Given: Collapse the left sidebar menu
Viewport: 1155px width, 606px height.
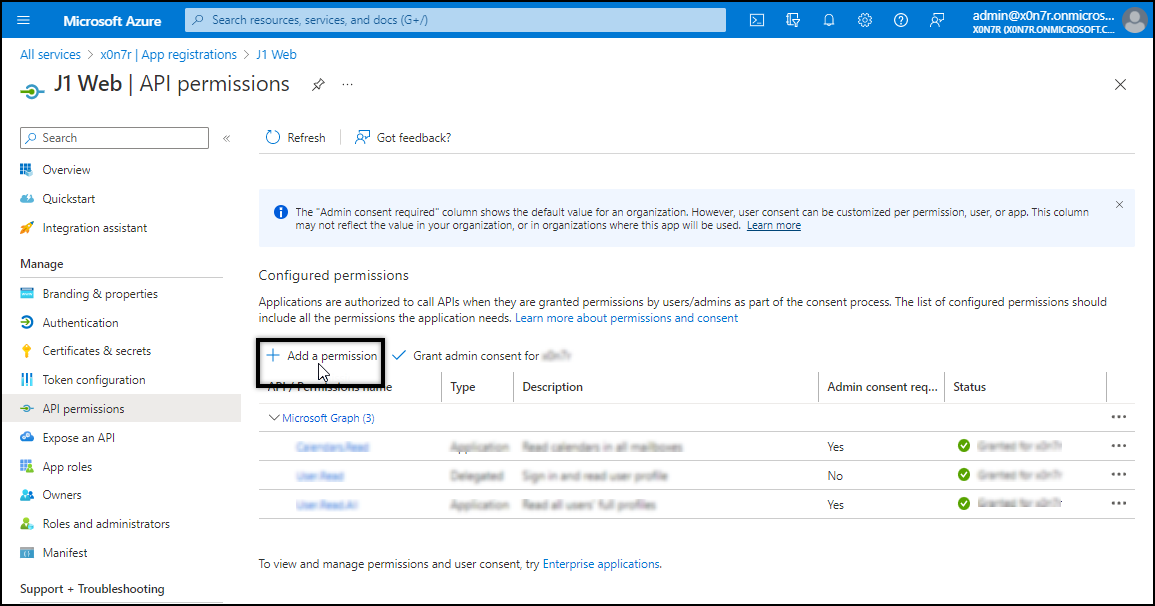Looking at the screenshot, I should tap(227, 138).
